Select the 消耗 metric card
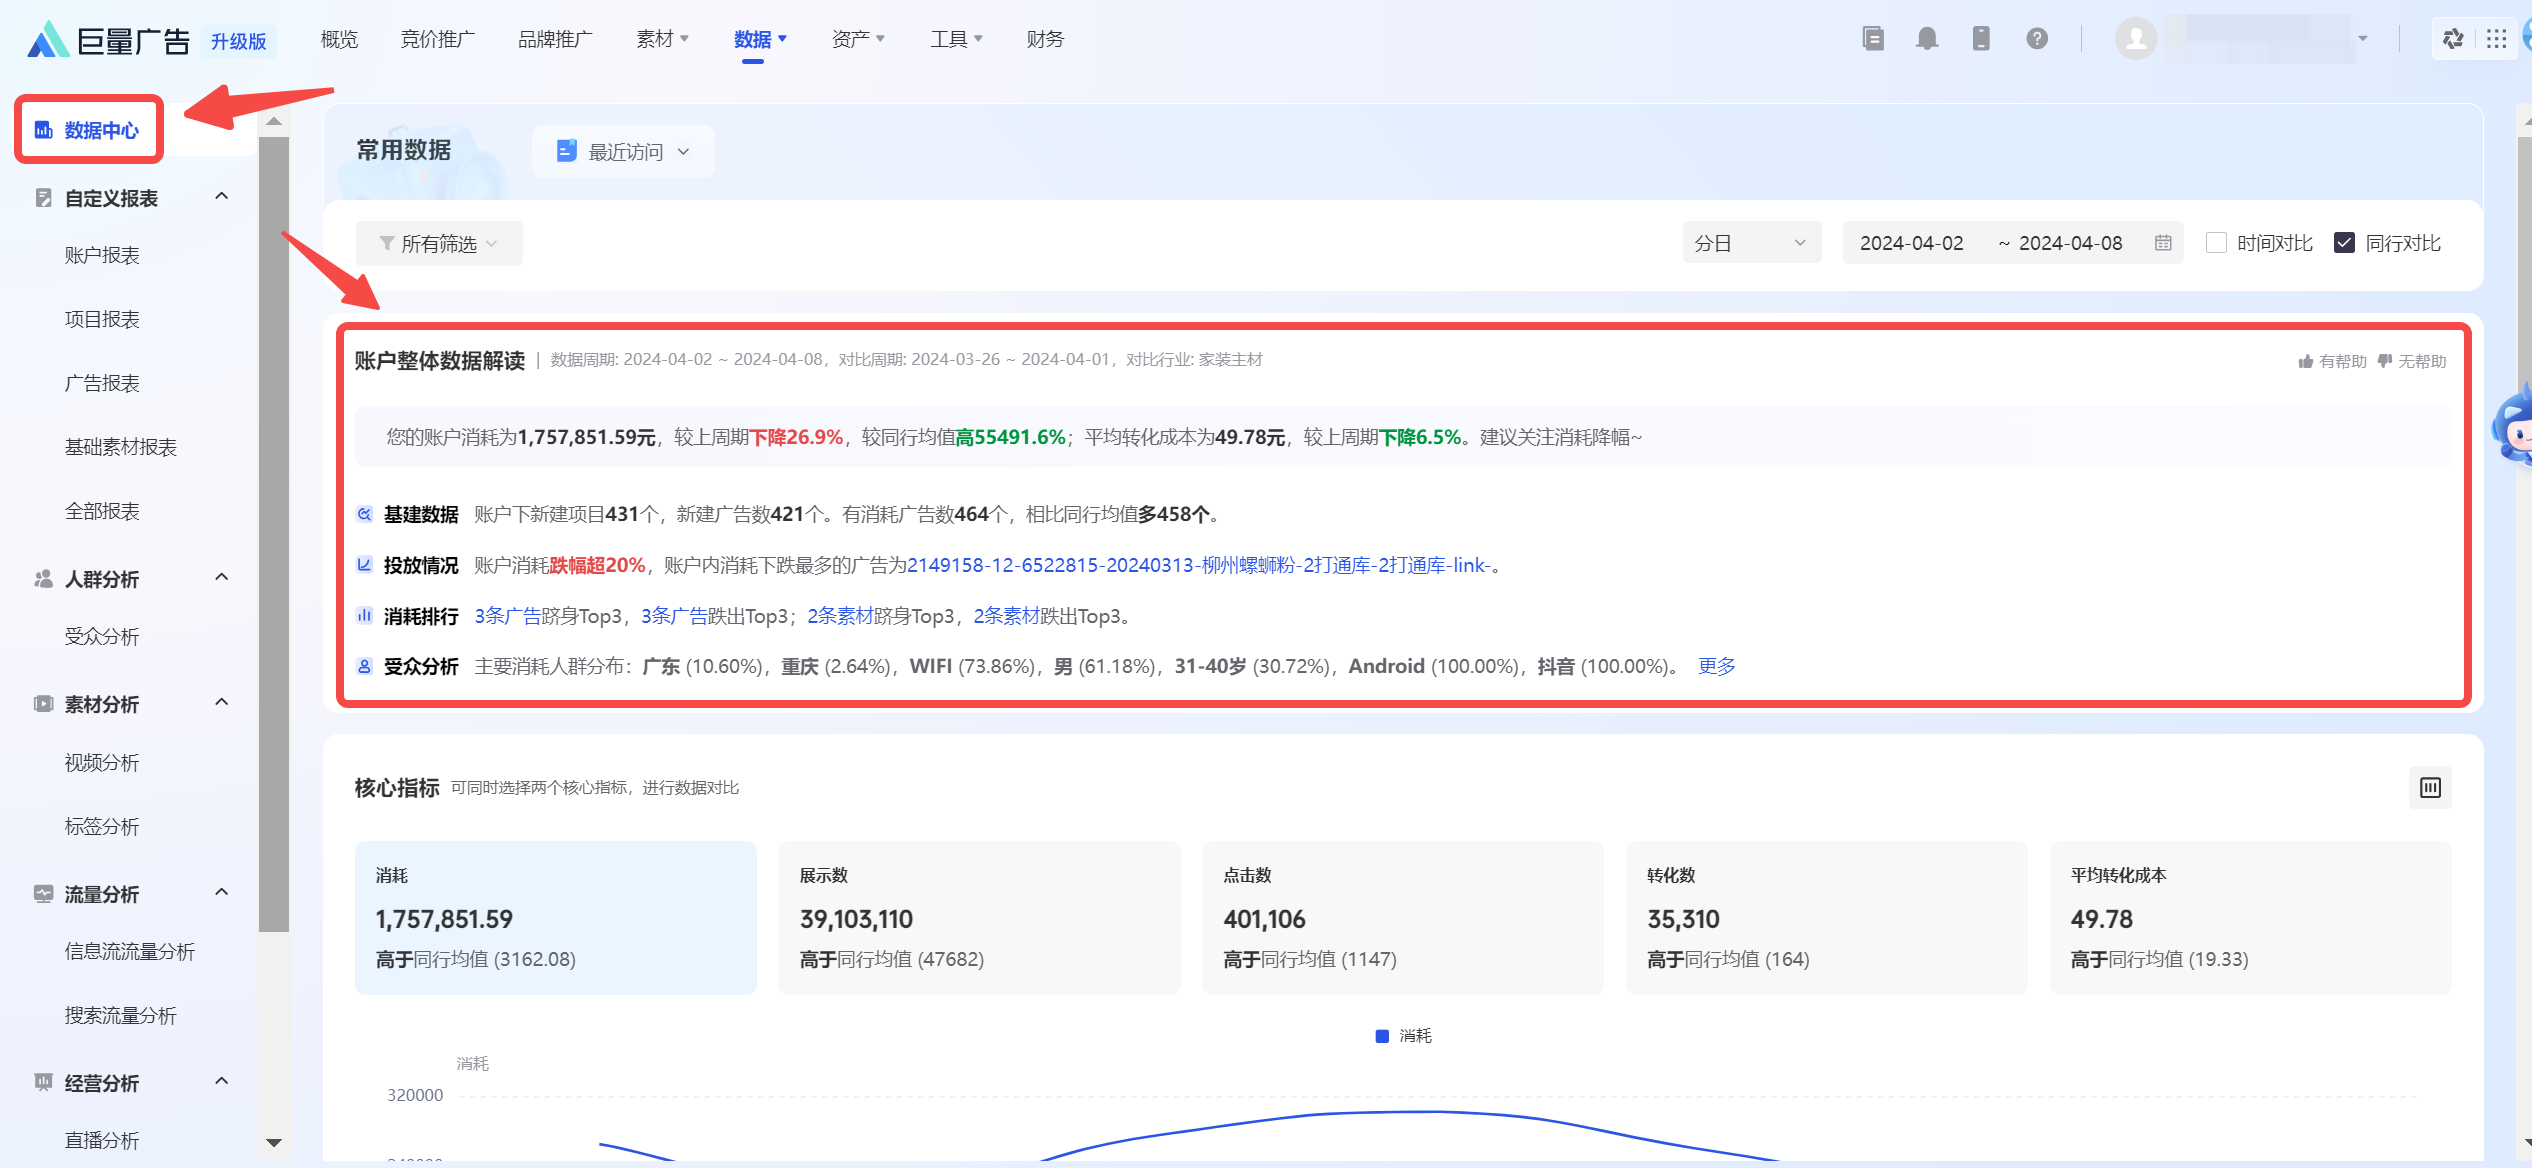Viewport: 2532px width, 1168px height. coord(556,918)
